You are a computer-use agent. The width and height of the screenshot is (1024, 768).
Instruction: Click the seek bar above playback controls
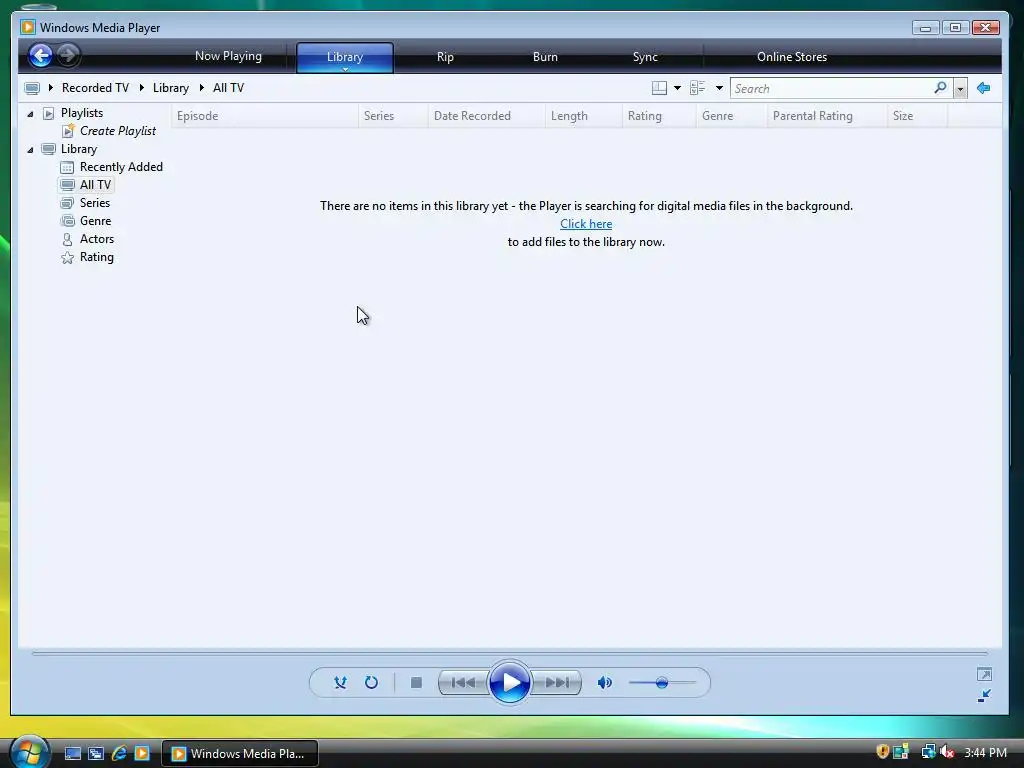click(x=509, y=653)
